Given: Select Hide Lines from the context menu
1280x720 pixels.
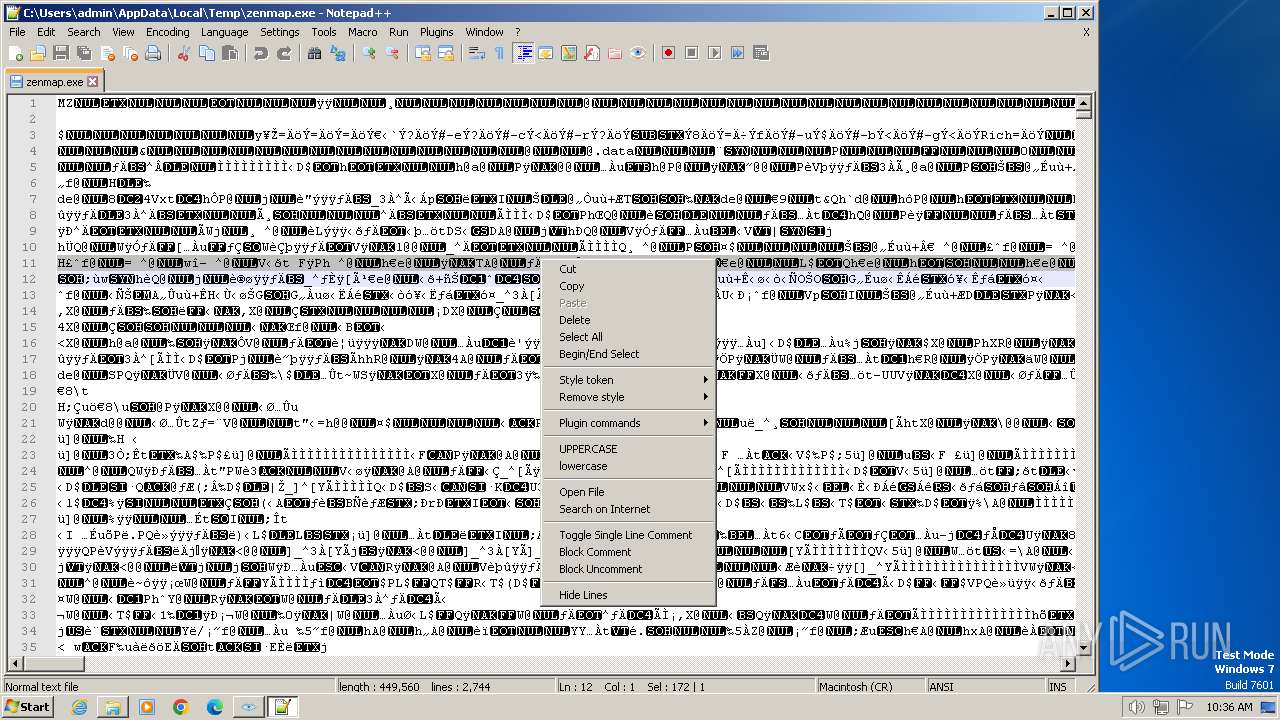Looking at the screenshot, I should coord(629,595).
